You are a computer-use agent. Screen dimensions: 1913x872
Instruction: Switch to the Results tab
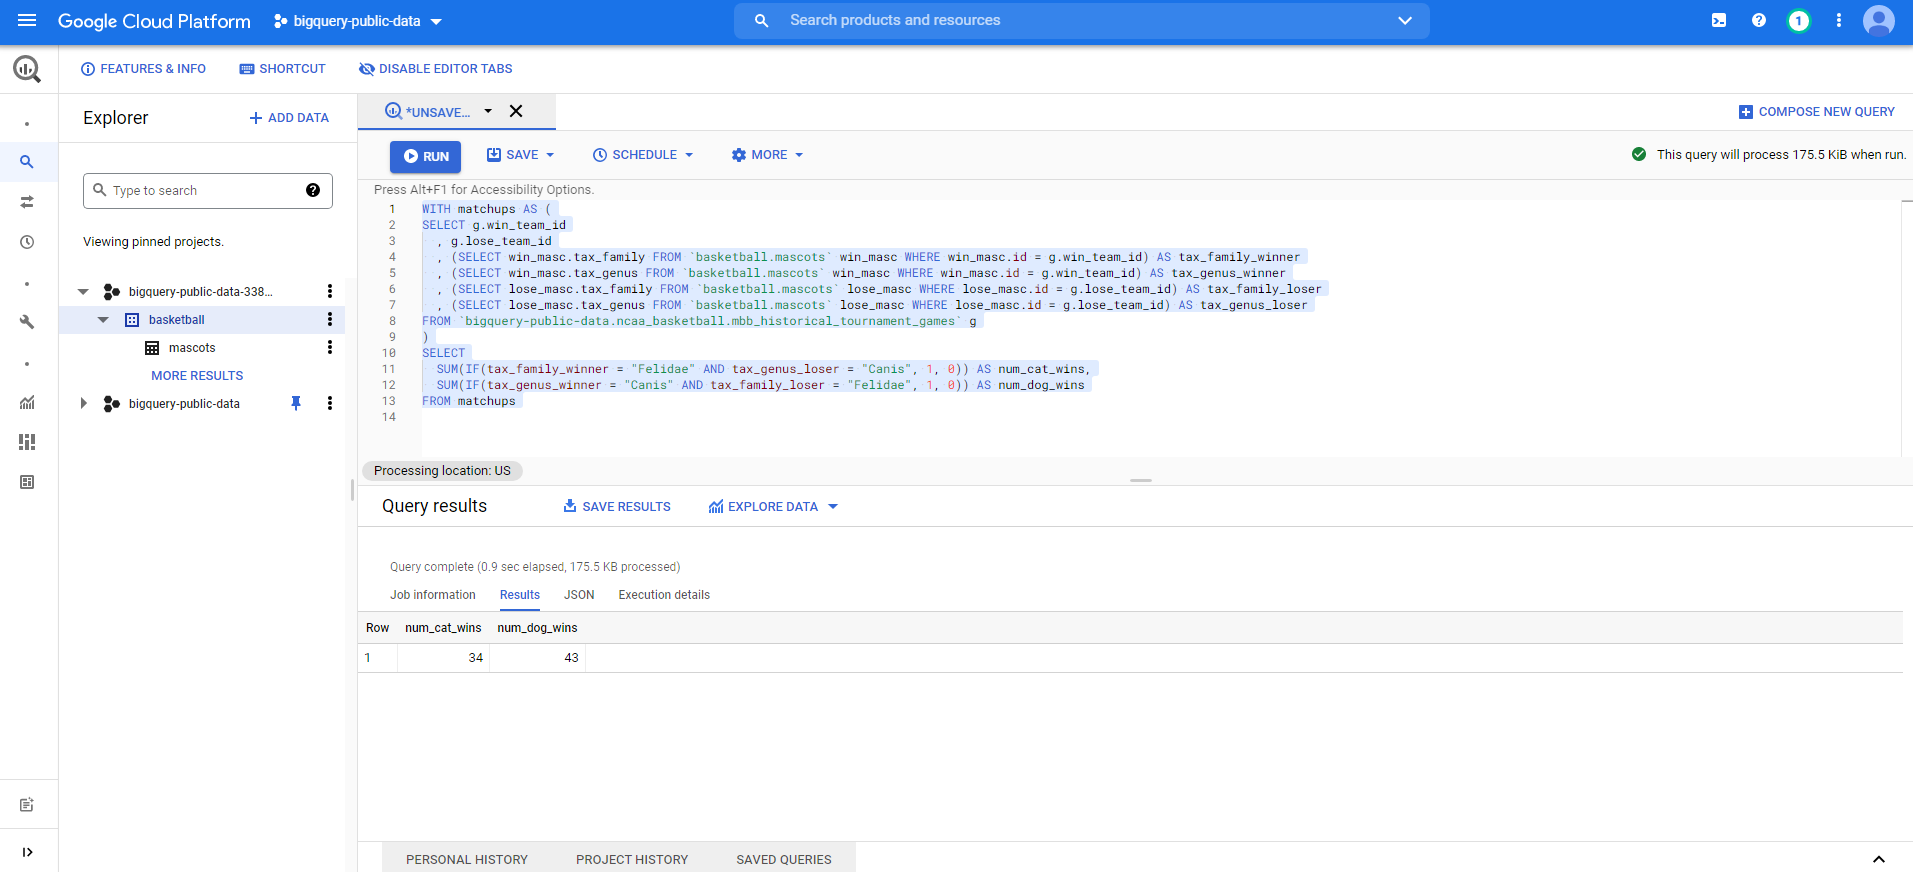[520, 595]
